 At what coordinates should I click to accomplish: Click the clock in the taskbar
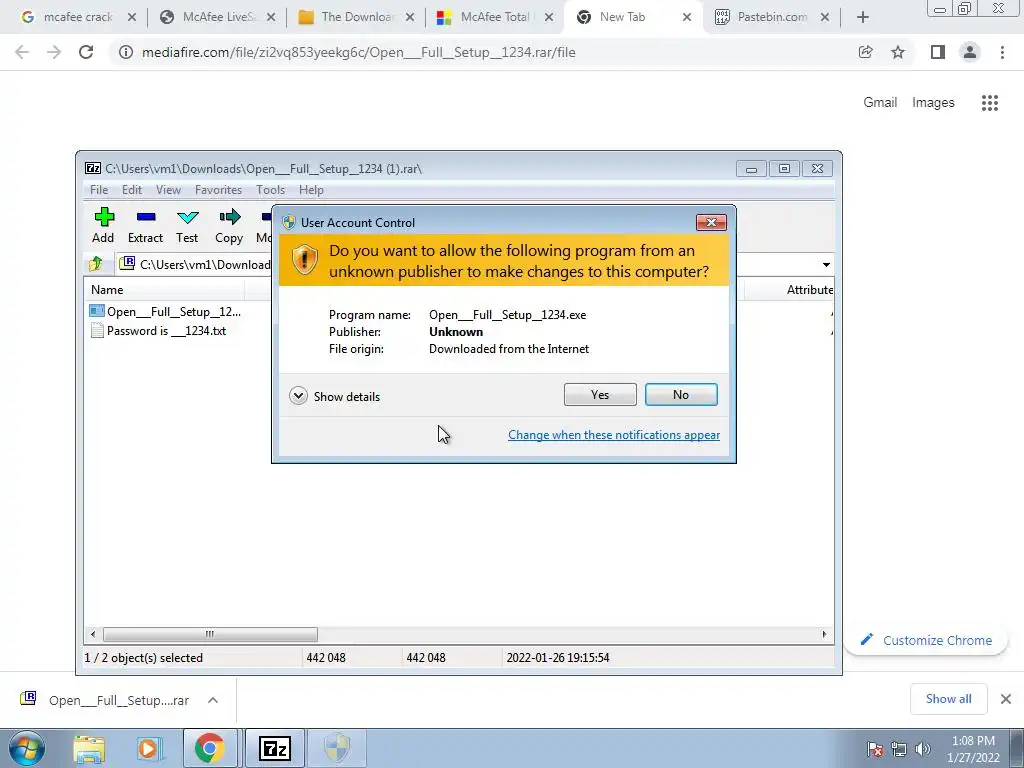[x=973, y=749]
